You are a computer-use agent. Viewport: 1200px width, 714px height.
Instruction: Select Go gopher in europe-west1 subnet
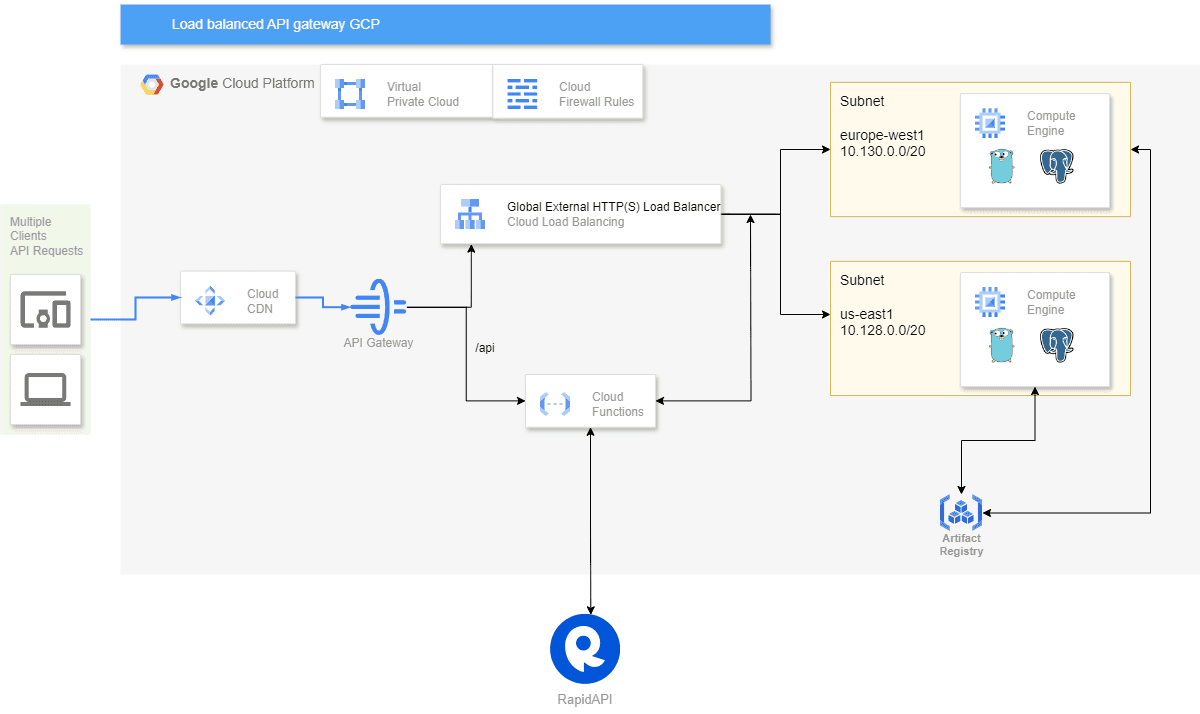tap(1001, 167)
